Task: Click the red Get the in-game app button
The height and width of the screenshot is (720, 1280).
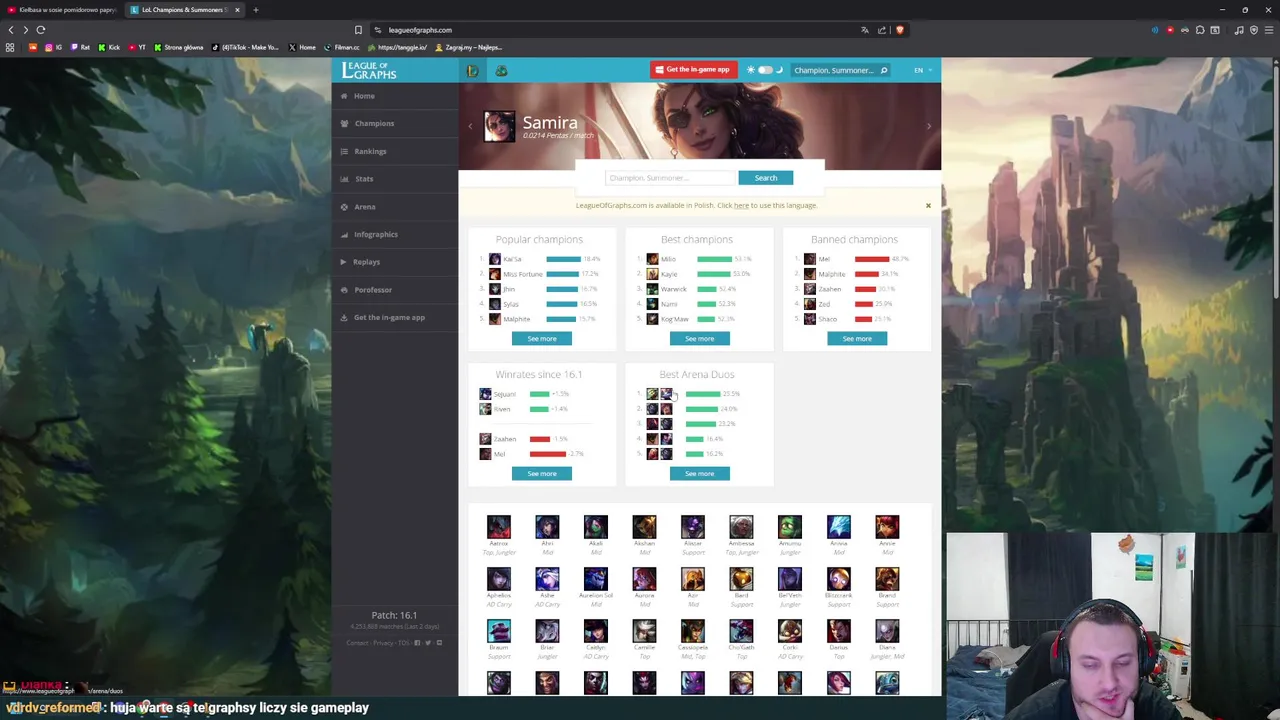Action: [x=693, y=70]
